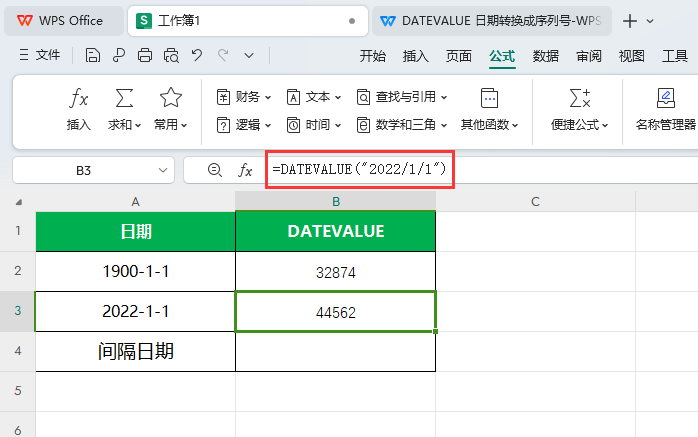The image size is (698, 437).
Task: Expand the quick access toolbar dropdown
Action: [x=249, y=56]
